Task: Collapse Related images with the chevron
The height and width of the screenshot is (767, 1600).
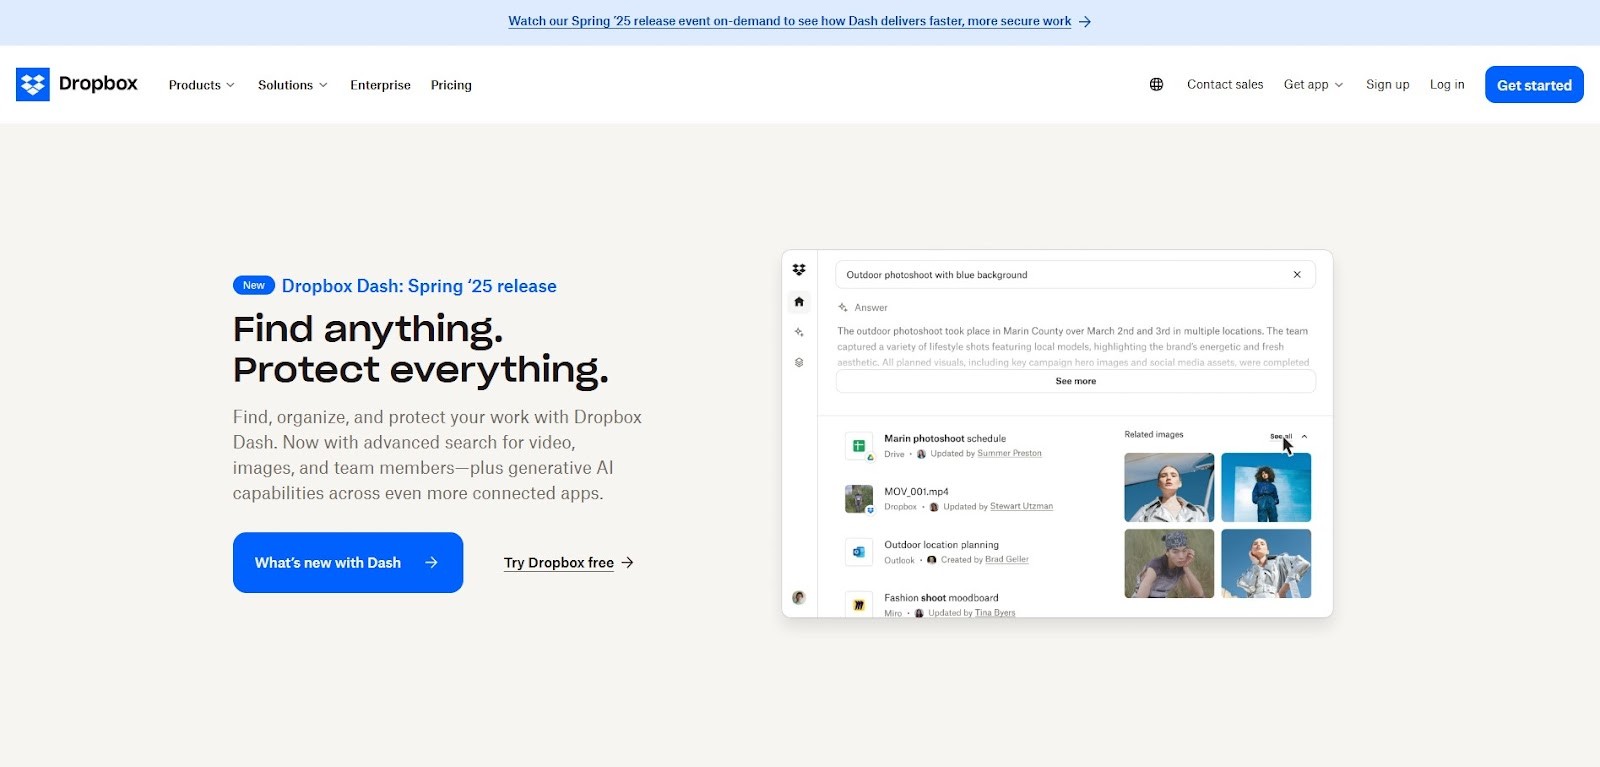Action: tap(1304, 436)
